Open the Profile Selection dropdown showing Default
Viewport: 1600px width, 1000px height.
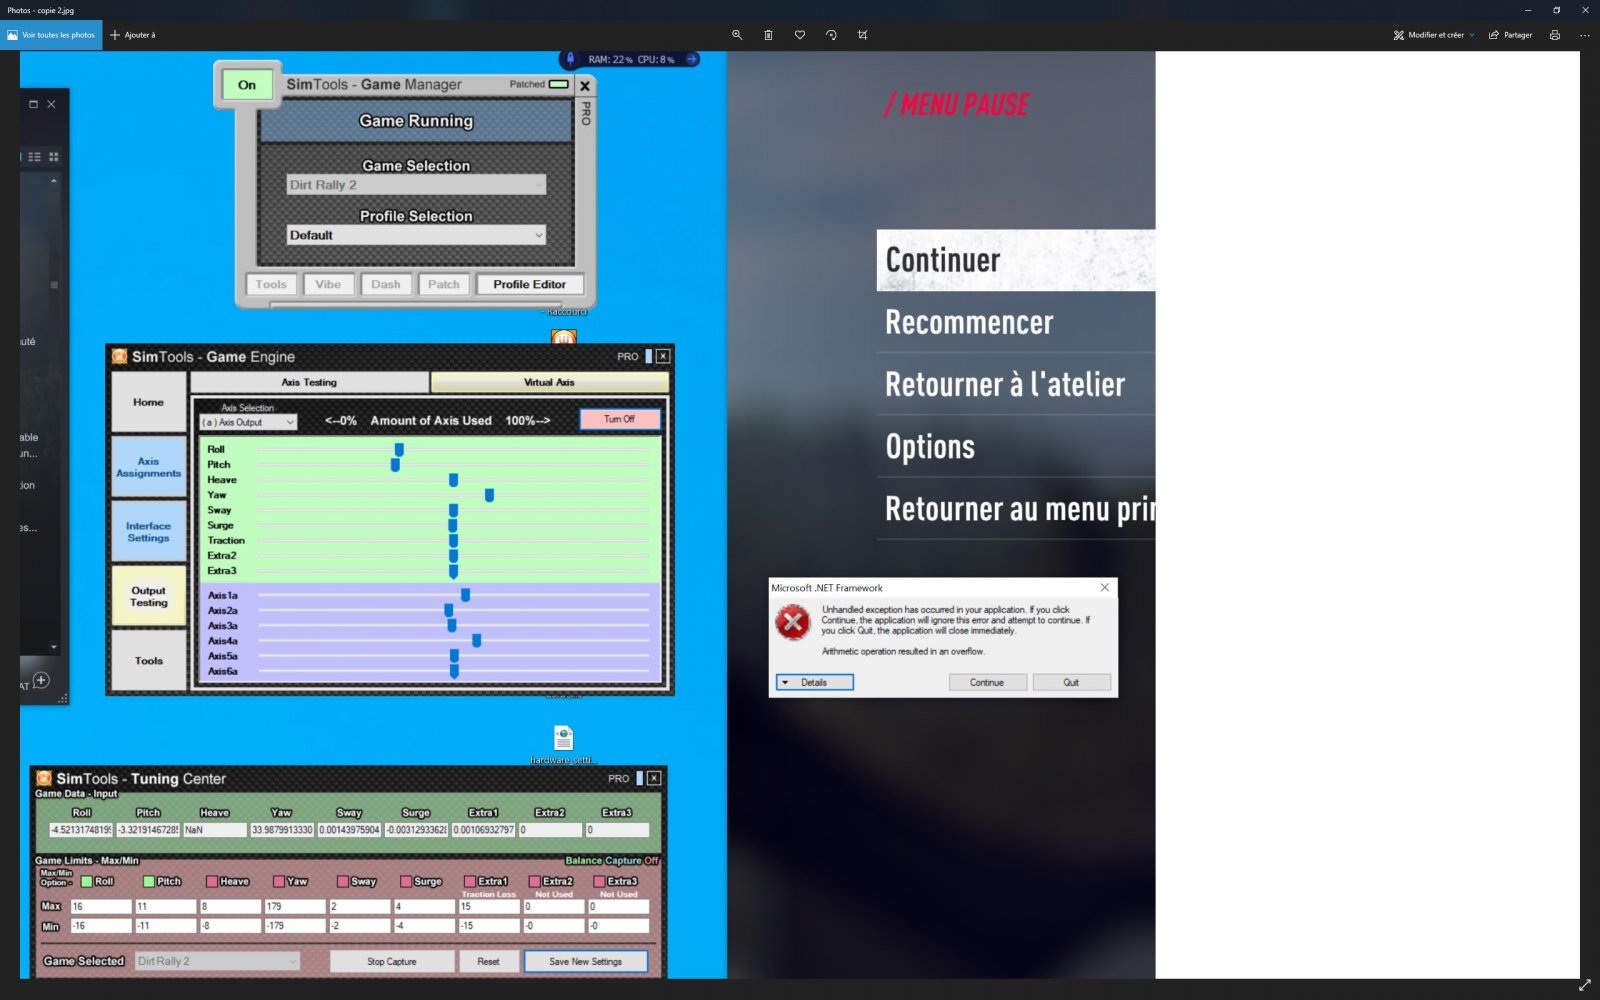coord(416,235)
